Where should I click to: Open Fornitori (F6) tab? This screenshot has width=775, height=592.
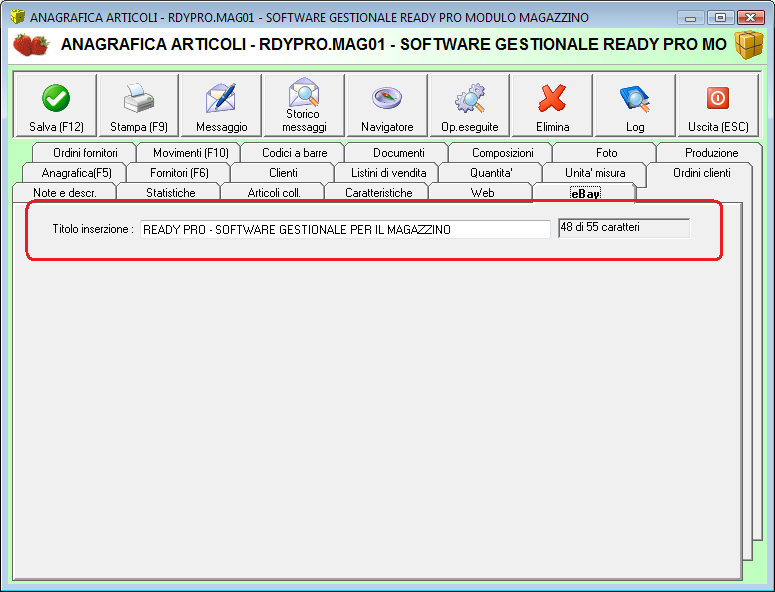point(179,173)
